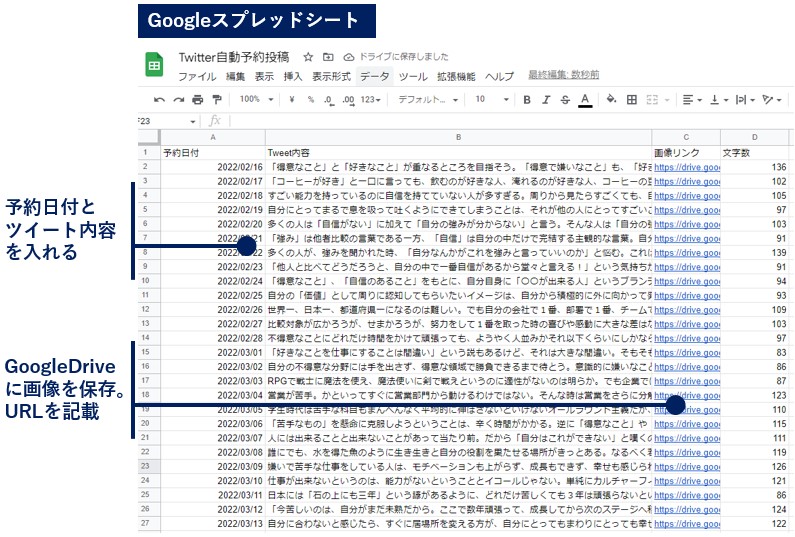Select the 文字数 header cell
Viewport: 795px width, 537px height.
pyautogui.click(x=754, y=153)
